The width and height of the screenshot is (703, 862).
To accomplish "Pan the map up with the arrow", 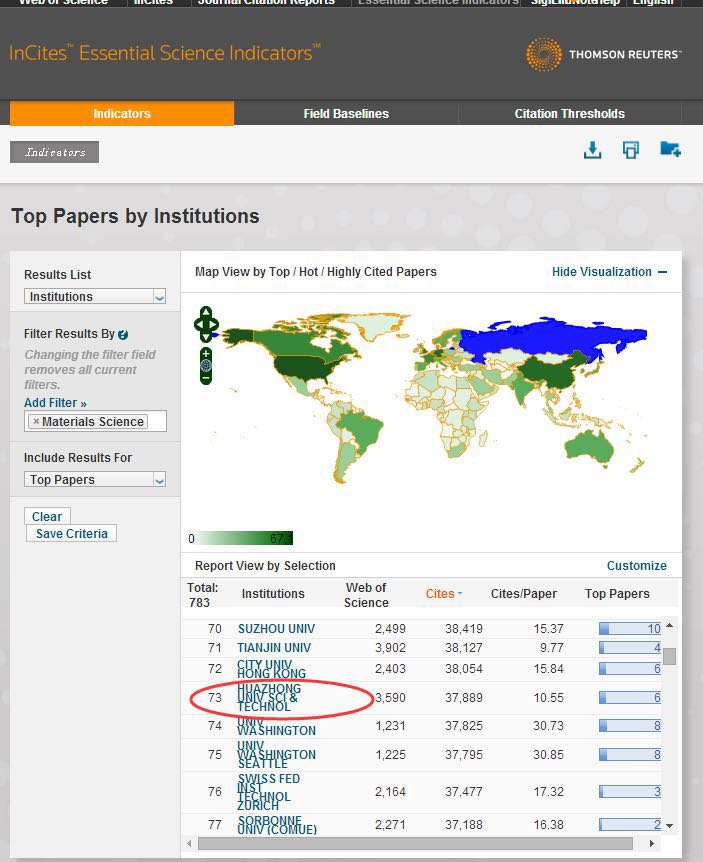I will tap(206, 312).
